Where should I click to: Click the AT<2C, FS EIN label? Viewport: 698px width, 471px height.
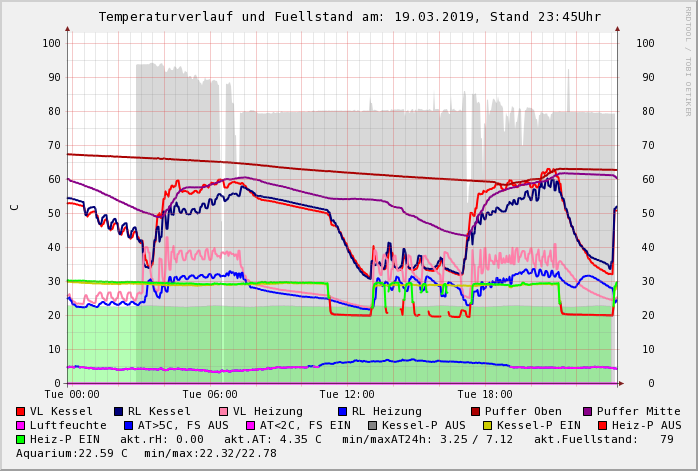(x=305, y=426)
